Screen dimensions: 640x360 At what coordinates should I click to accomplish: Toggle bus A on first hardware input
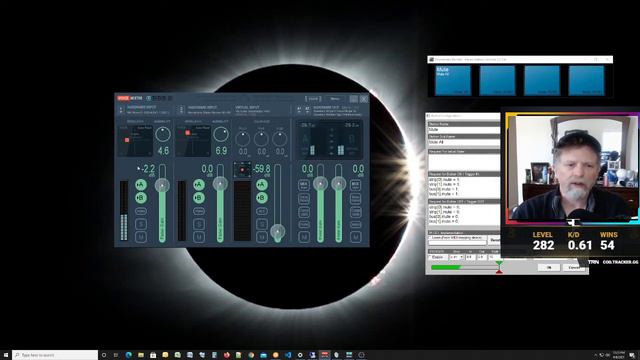click(141, 185)
